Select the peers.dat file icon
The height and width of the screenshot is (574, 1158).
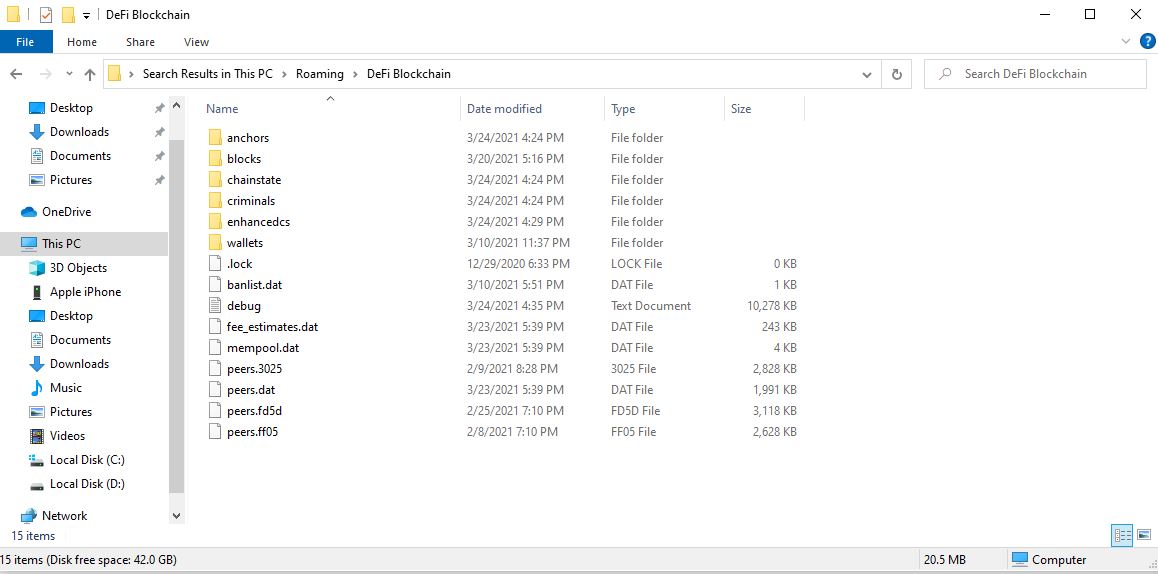click(215, 389)
